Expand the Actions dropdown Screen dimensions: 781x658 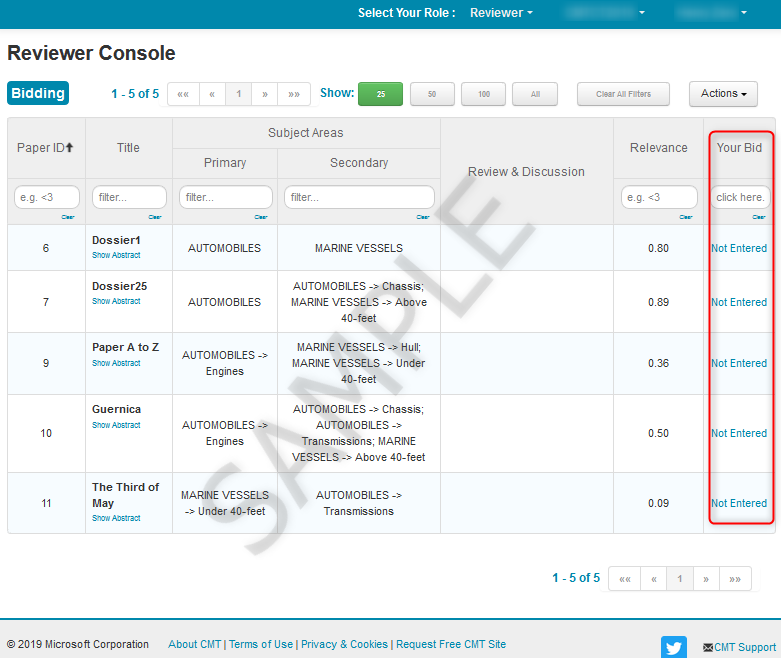(x=723, y=94)
